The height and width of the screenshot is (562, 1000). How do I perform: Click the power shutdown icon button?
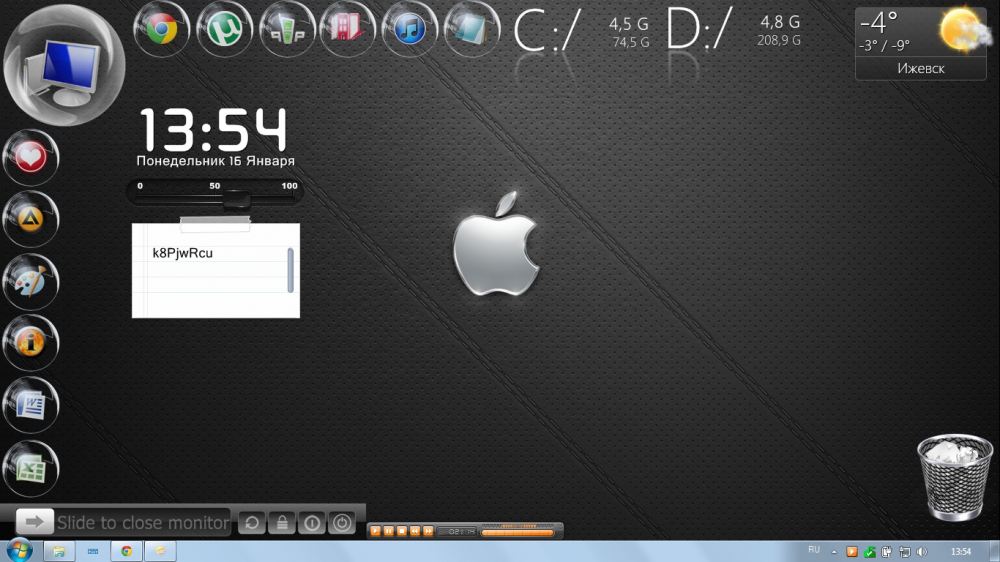(342, 523)
